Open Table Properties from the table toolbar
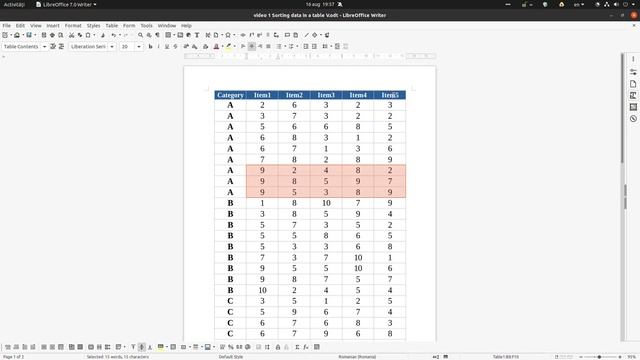 316,347
